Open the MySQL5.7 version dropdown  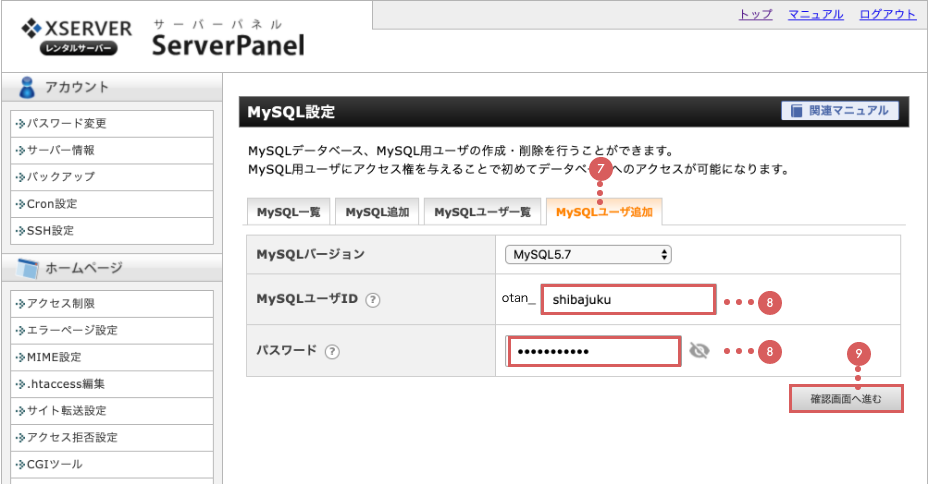pyautogui.click(x=587, y=255)
